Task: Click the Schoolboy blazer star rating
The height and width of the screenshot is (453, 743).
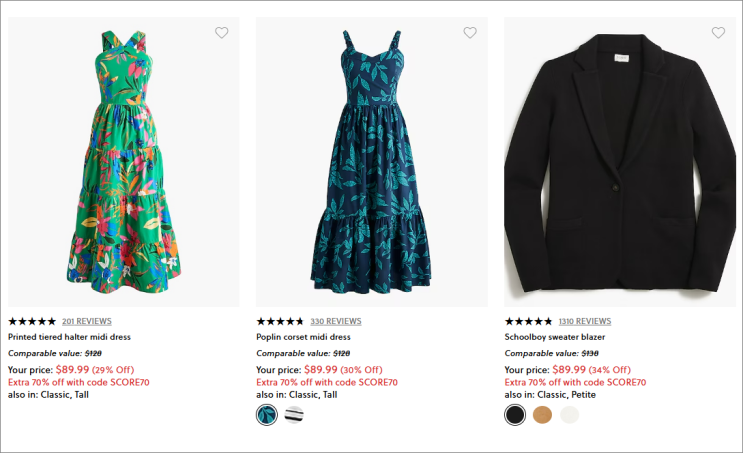Action: click(x=528, y=322)
